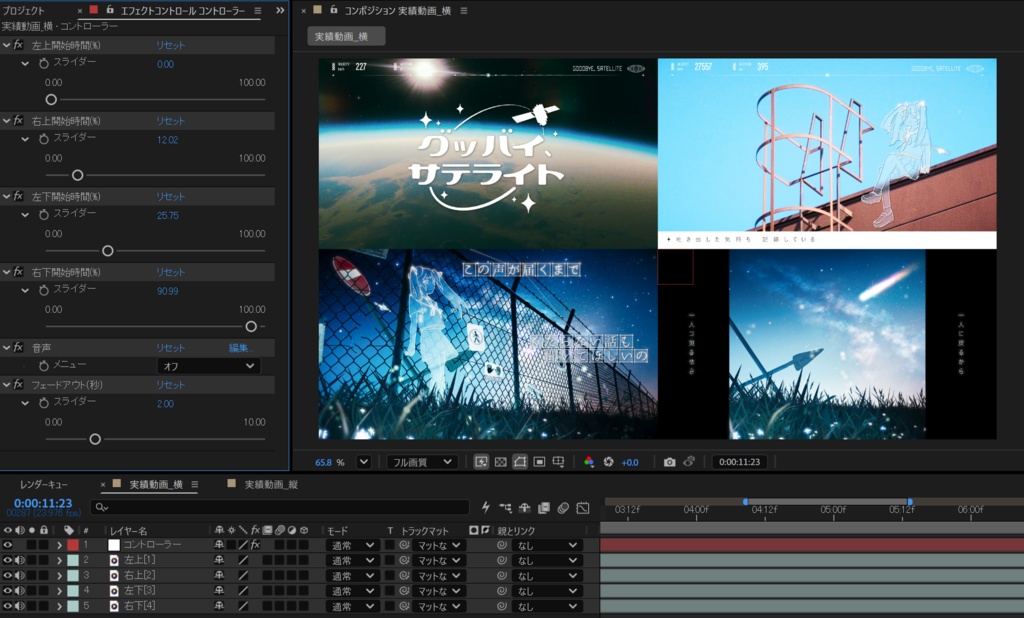Collapse the スライダー row under 左下開始時間
The height and width of the screenshot is (618, 1024).
pos(25,215)
